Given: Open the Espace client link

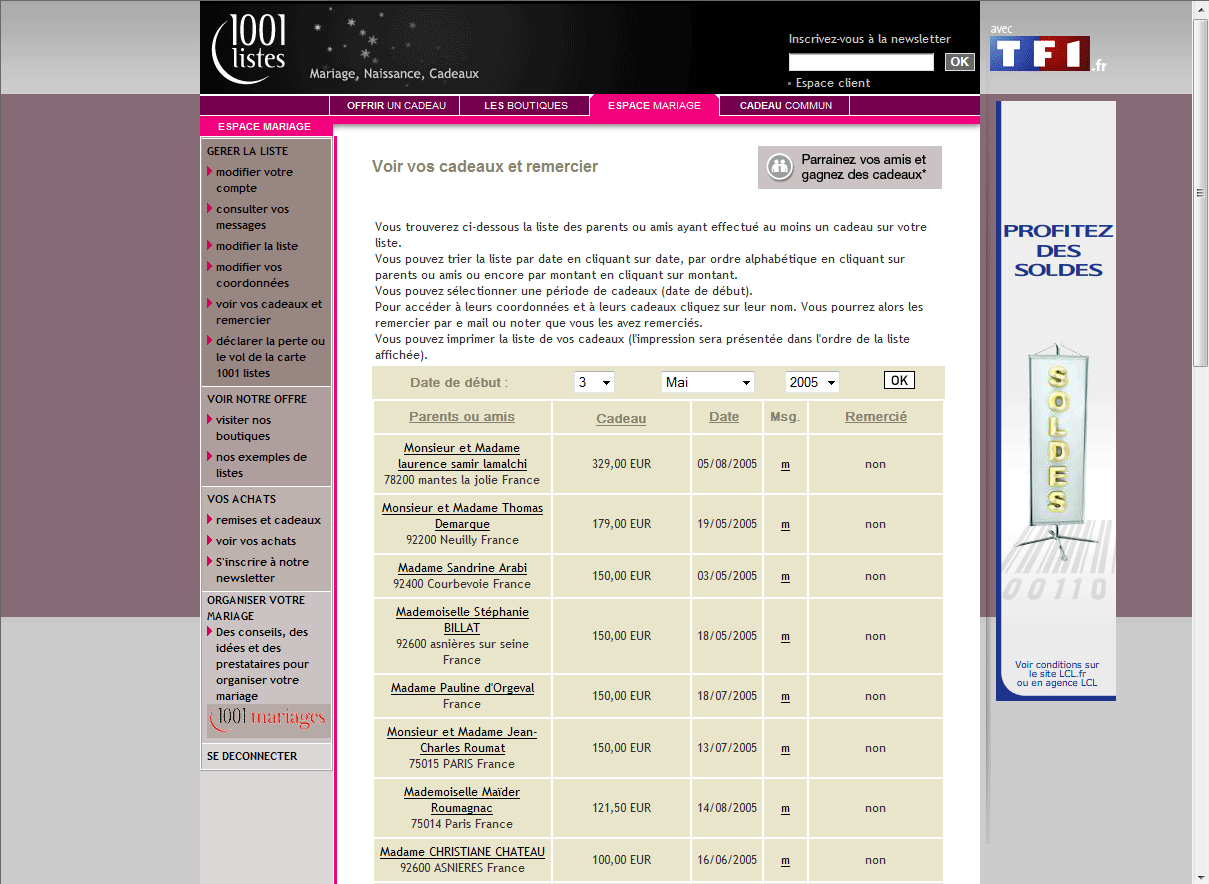Looking at the screenshot, I should tap(833, 83).
